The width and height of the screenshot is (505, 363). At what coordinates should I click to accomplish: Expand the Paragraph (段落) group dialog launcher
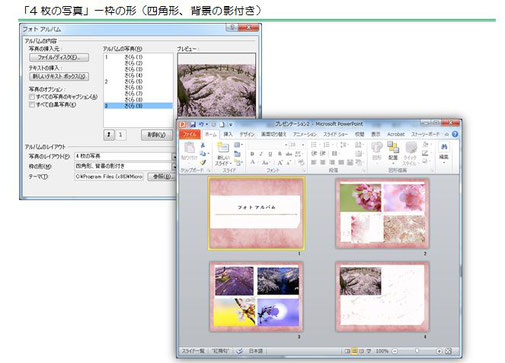click(364, 170)
